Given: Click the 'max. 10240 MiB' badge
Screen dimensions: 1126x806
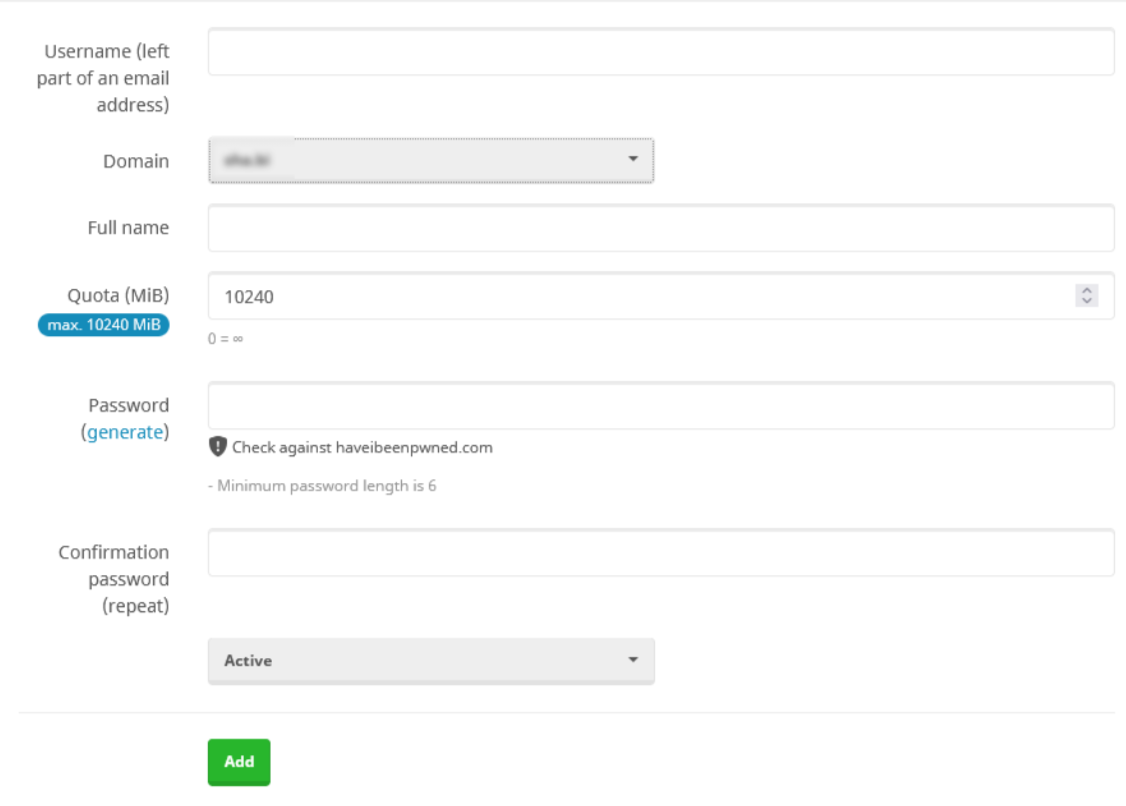Looking at the screenshot, I should point(104,325).
